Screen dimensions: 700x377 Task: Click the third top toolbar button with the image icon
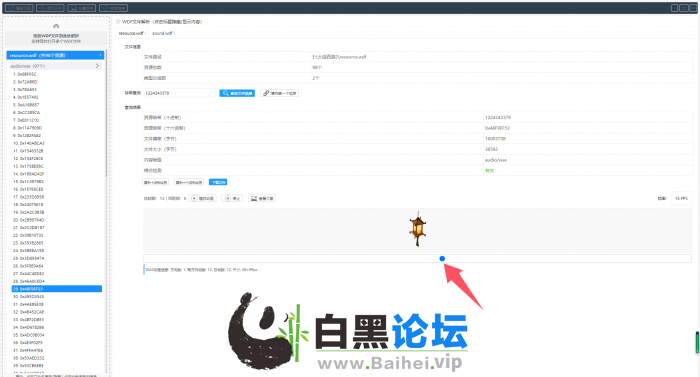(82, 8)
